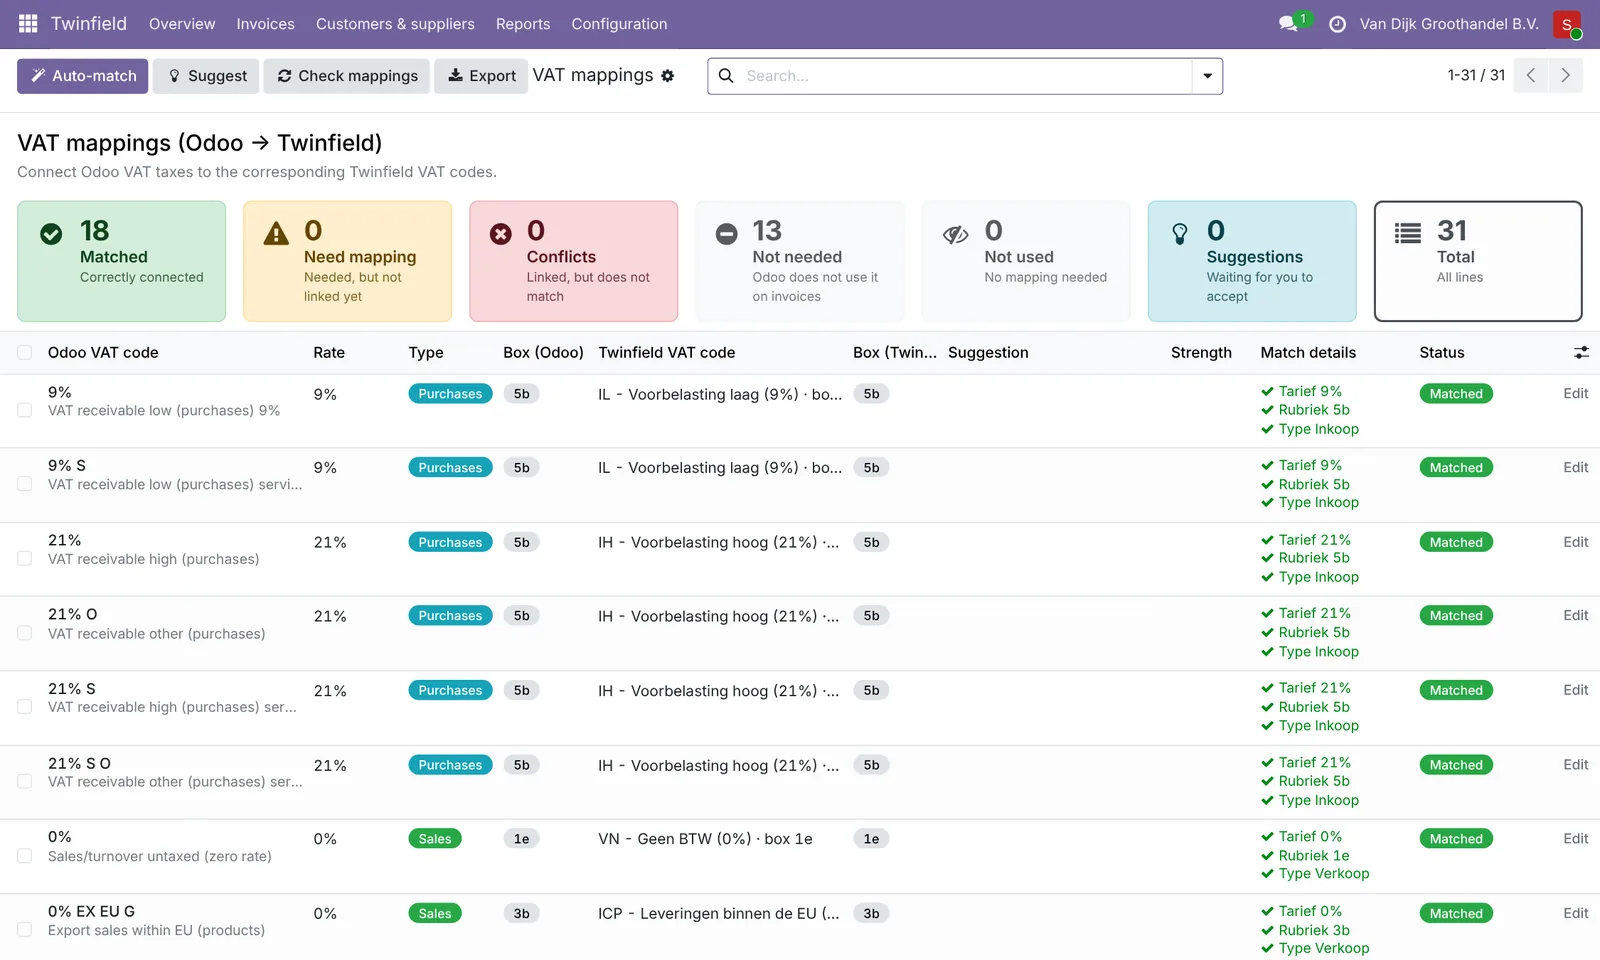The image size is (1600, 960).
Task: Filter by Conflicts card
Action: click(574, 262)
